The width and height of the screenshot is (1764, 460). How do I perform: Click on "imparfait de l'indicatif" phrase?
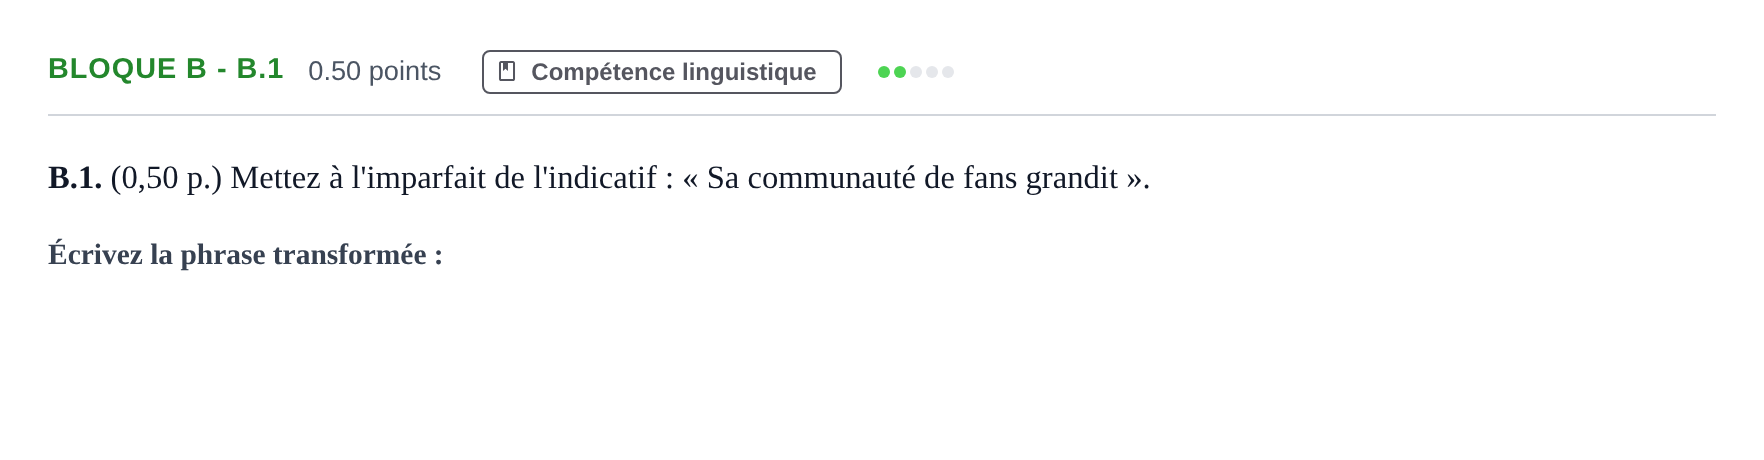point(504,178)
